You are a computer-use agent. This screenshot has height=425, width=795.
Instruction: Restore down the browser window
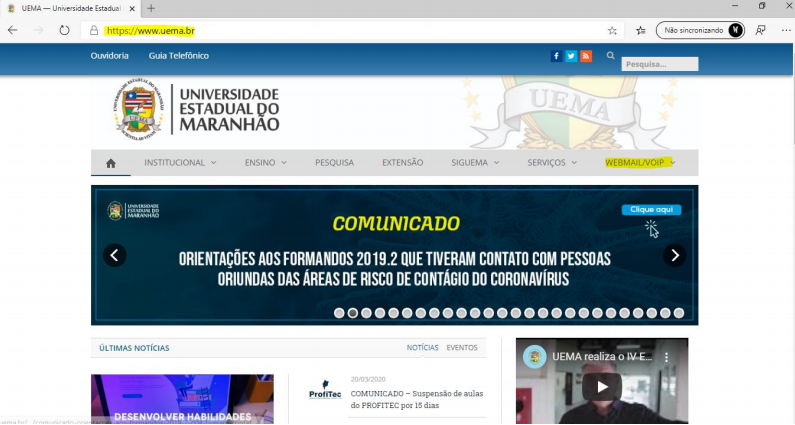(x=762, y=6)
